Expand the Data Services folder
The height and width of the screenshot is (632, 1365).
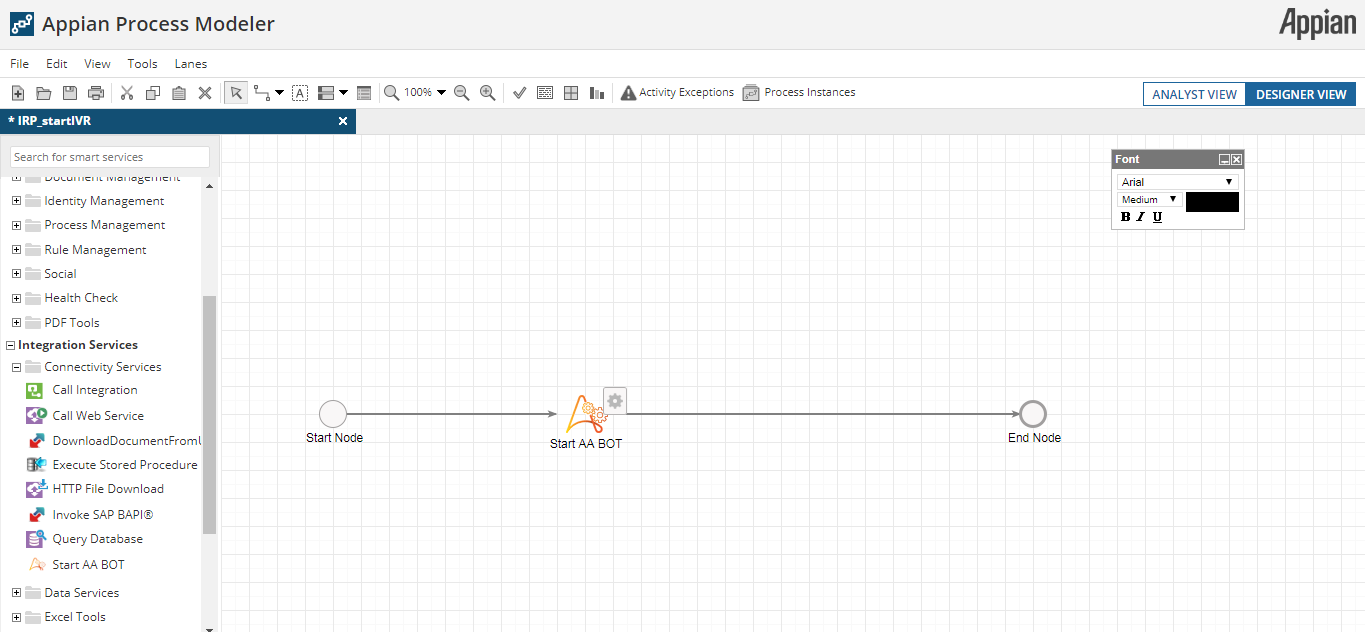pos(16,593)
